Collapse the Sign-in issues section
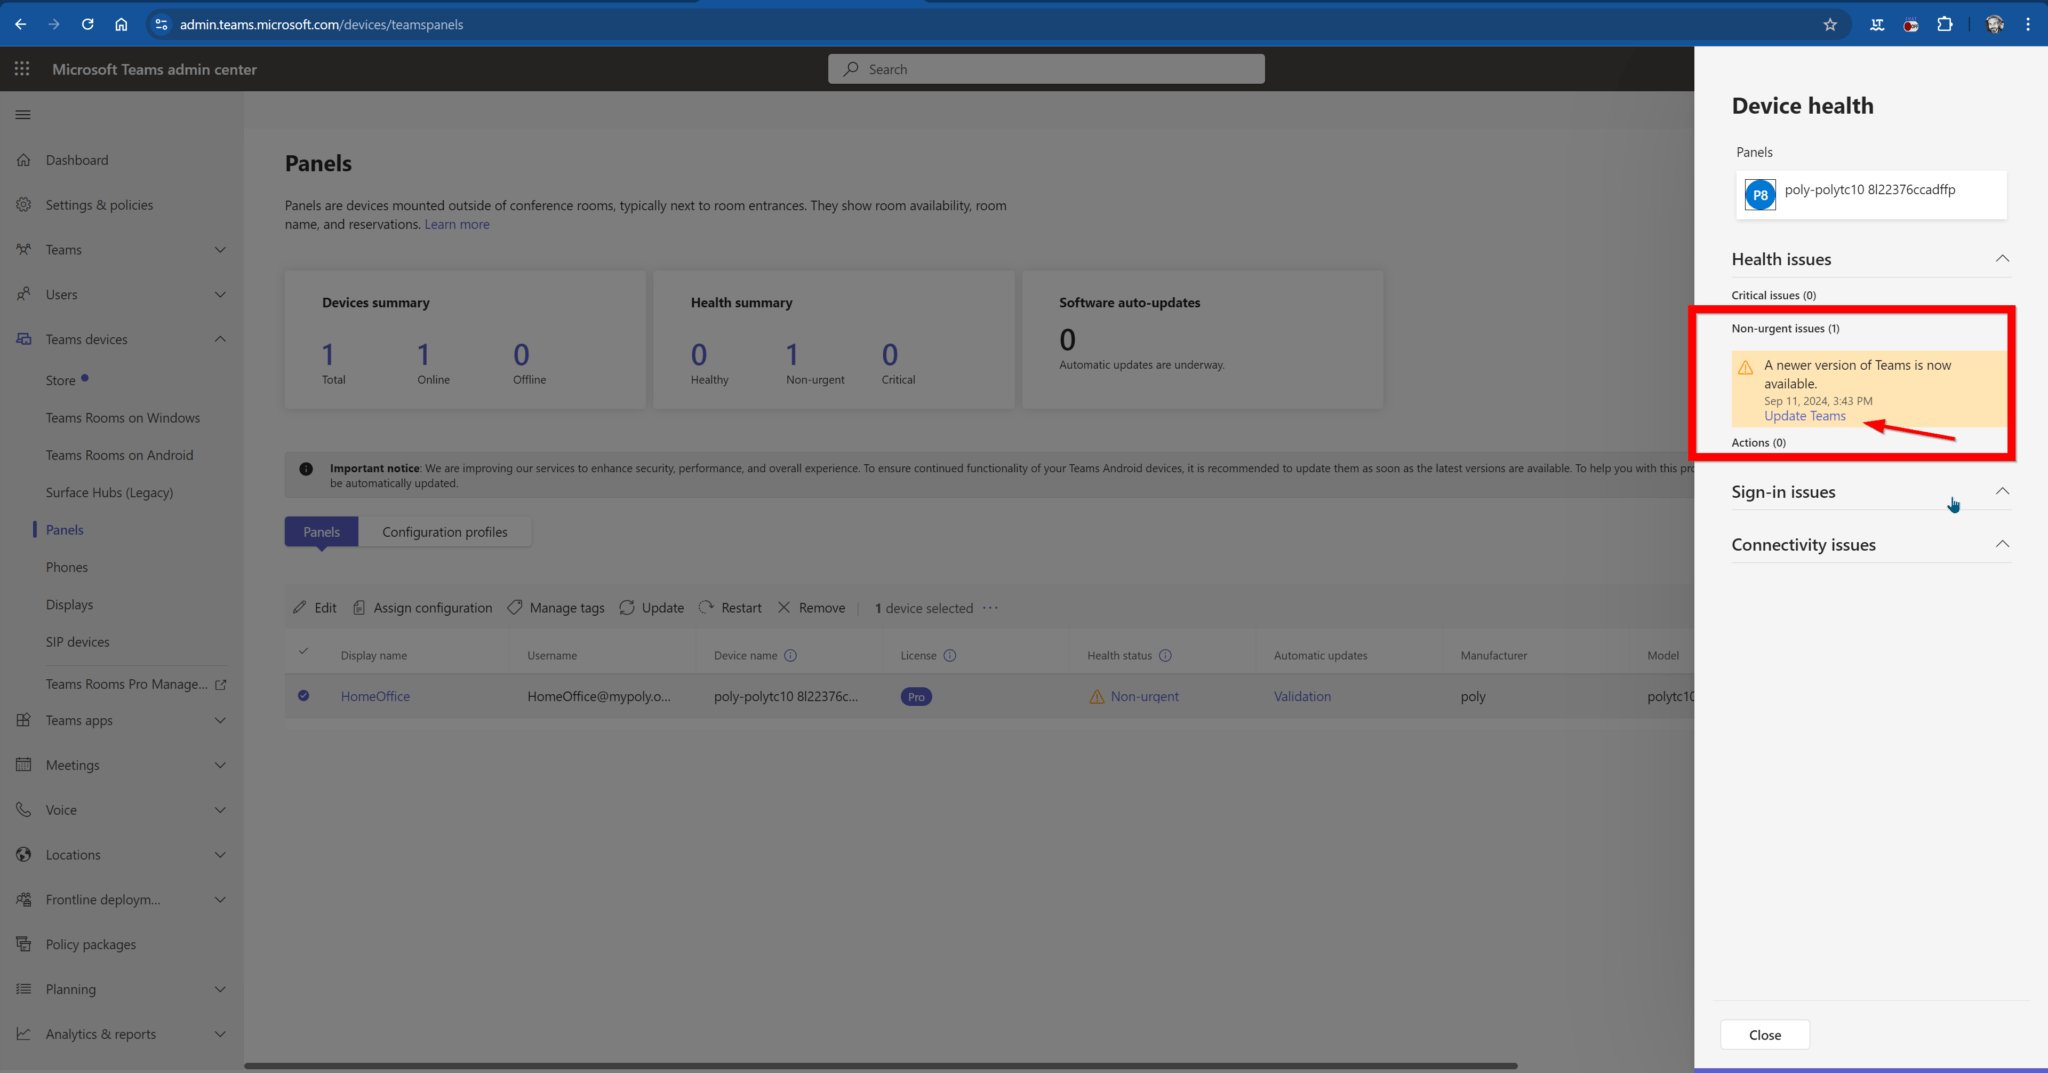 click(x=2003, y=491)
